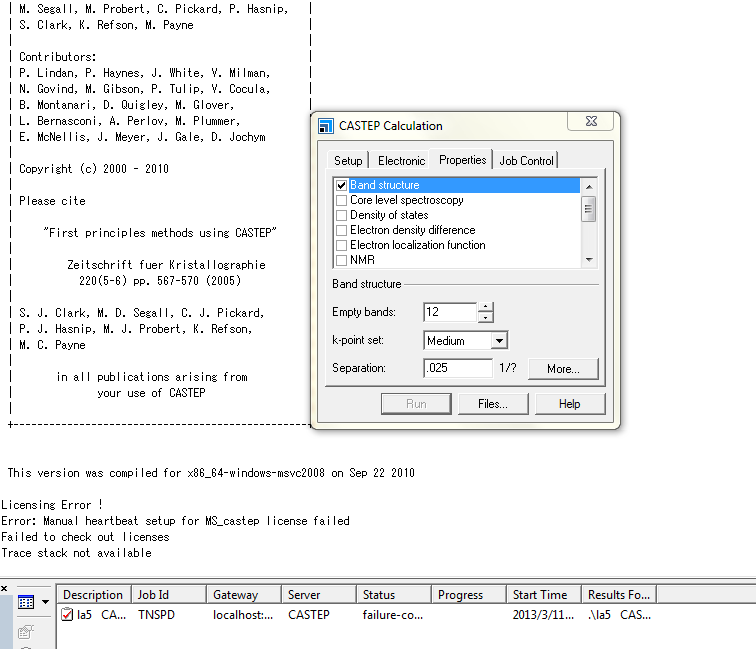Uncheck the Band structure checkbox

pos(341,185)
